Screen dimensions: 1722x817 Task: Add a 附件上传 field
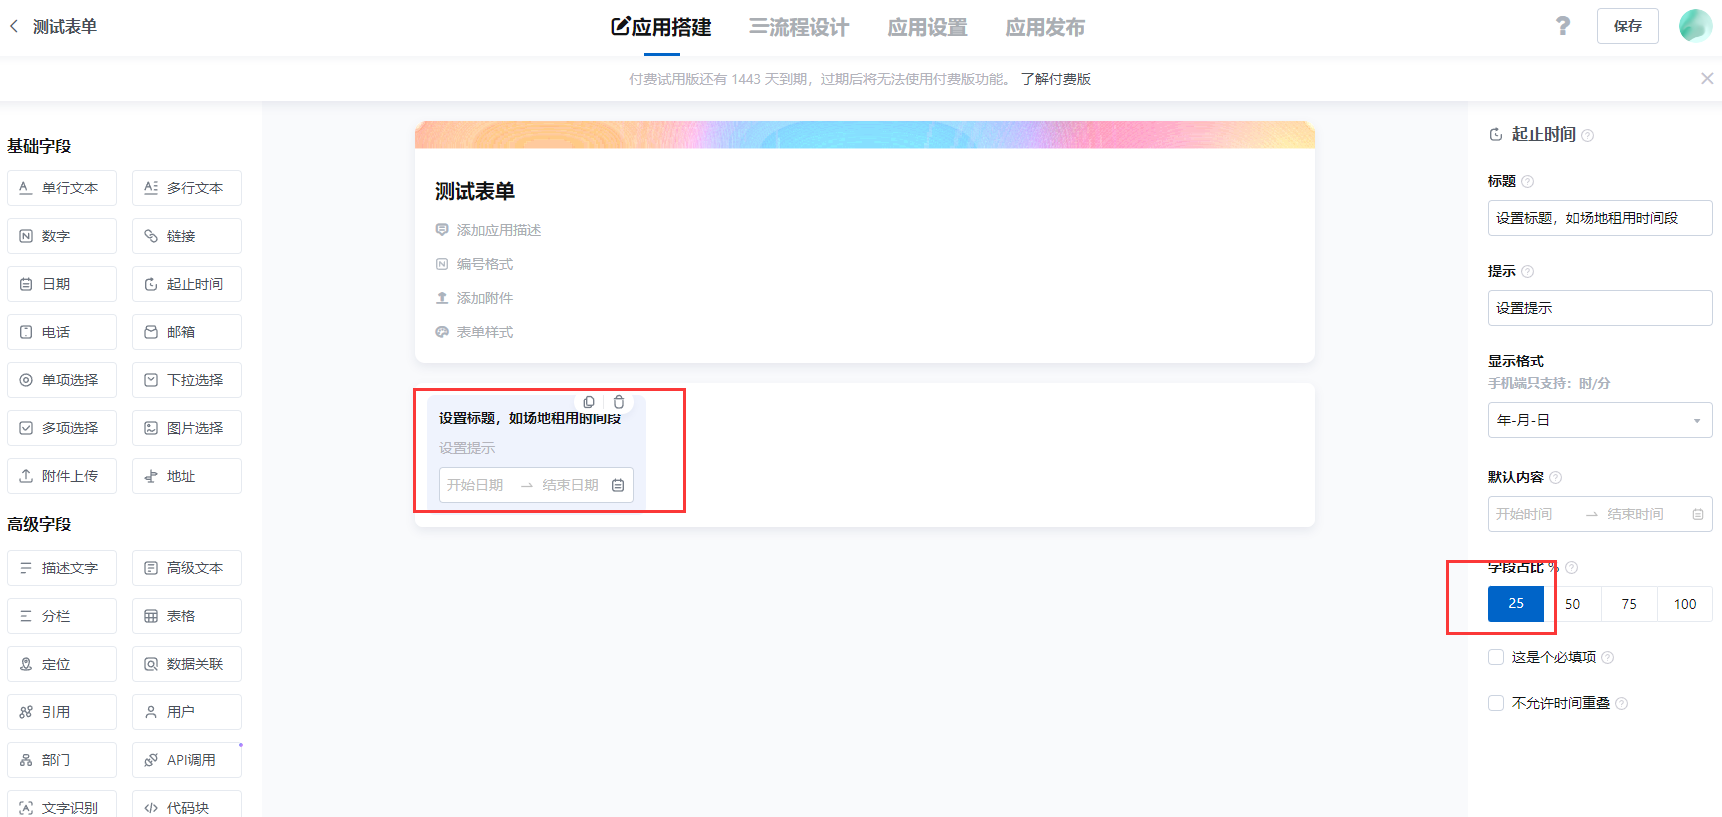(x=62, y=476)
